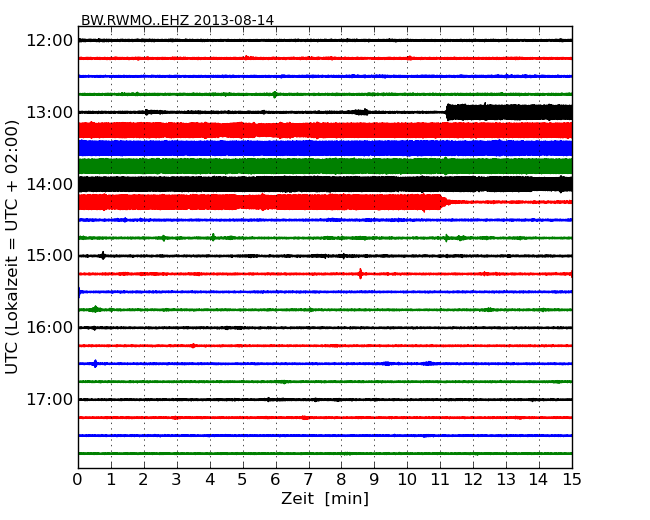Click the thin black trace at 12:00
The width and height of the screenshot is (650, 520).
point(325,40)
